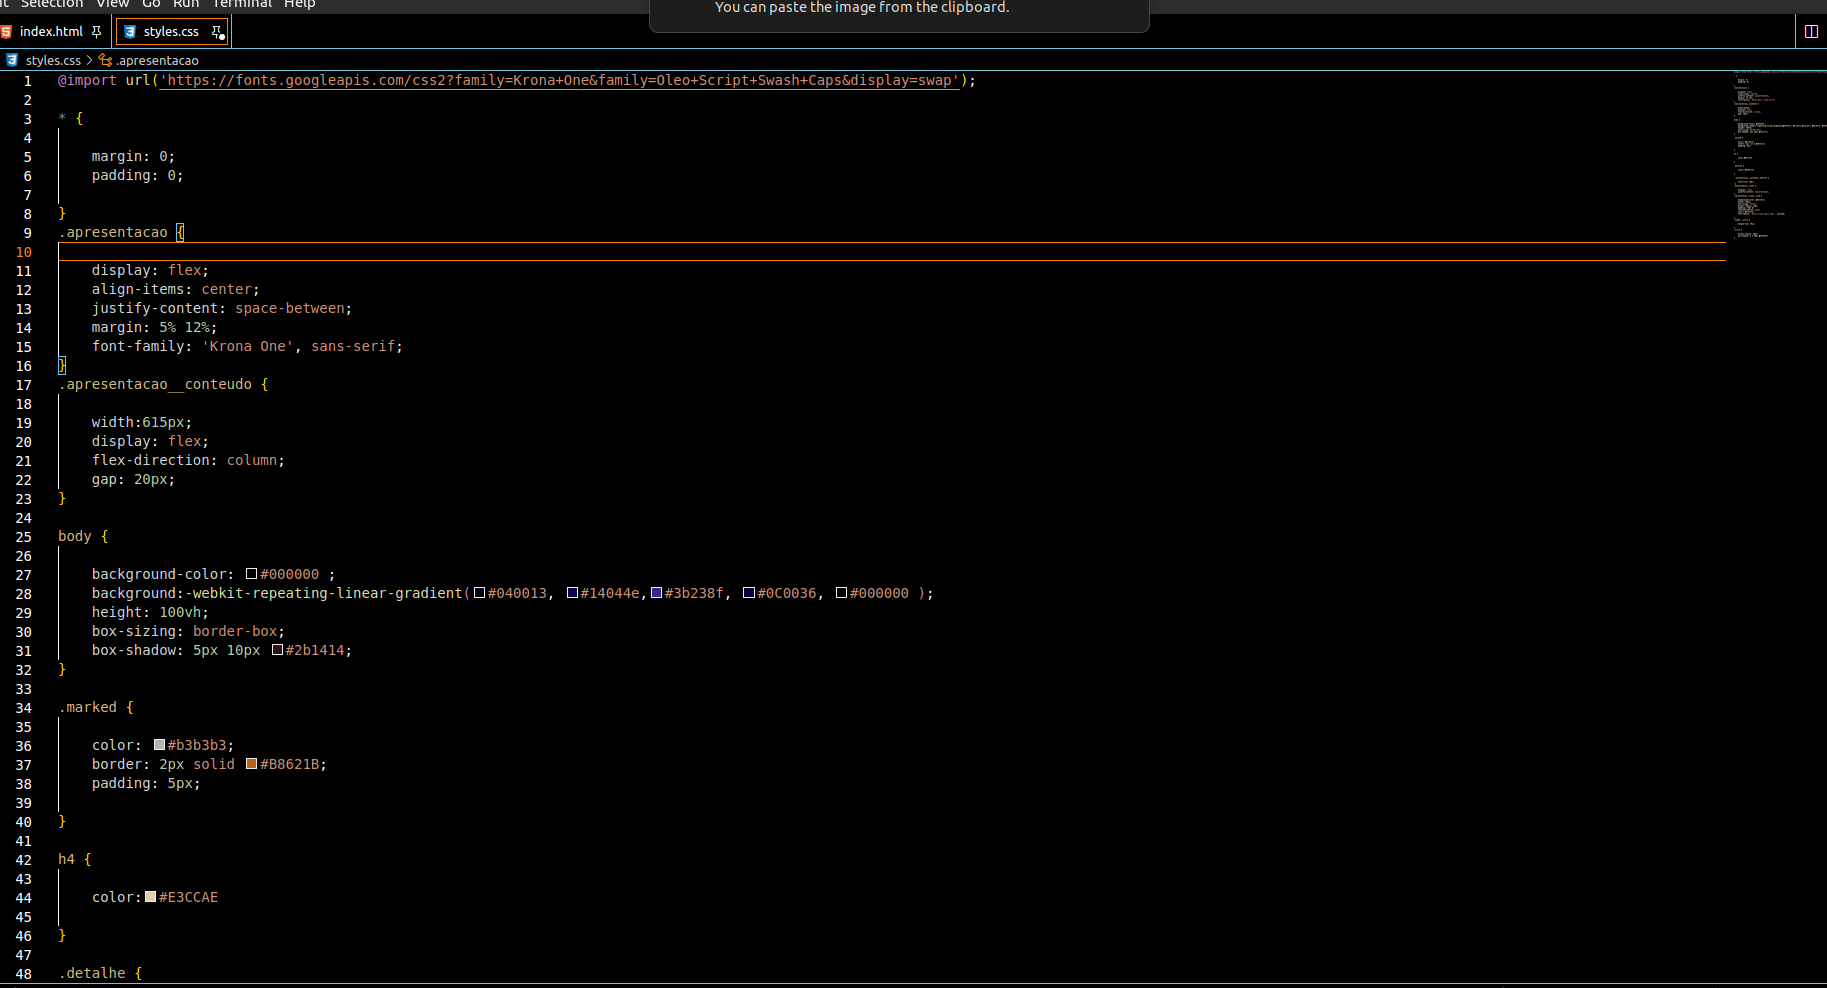This screenshot has height=988, width=1827.
Task: Click the .apresentacao__conteudo selector text
Action: pyautogui.click(x=155, y=384)
